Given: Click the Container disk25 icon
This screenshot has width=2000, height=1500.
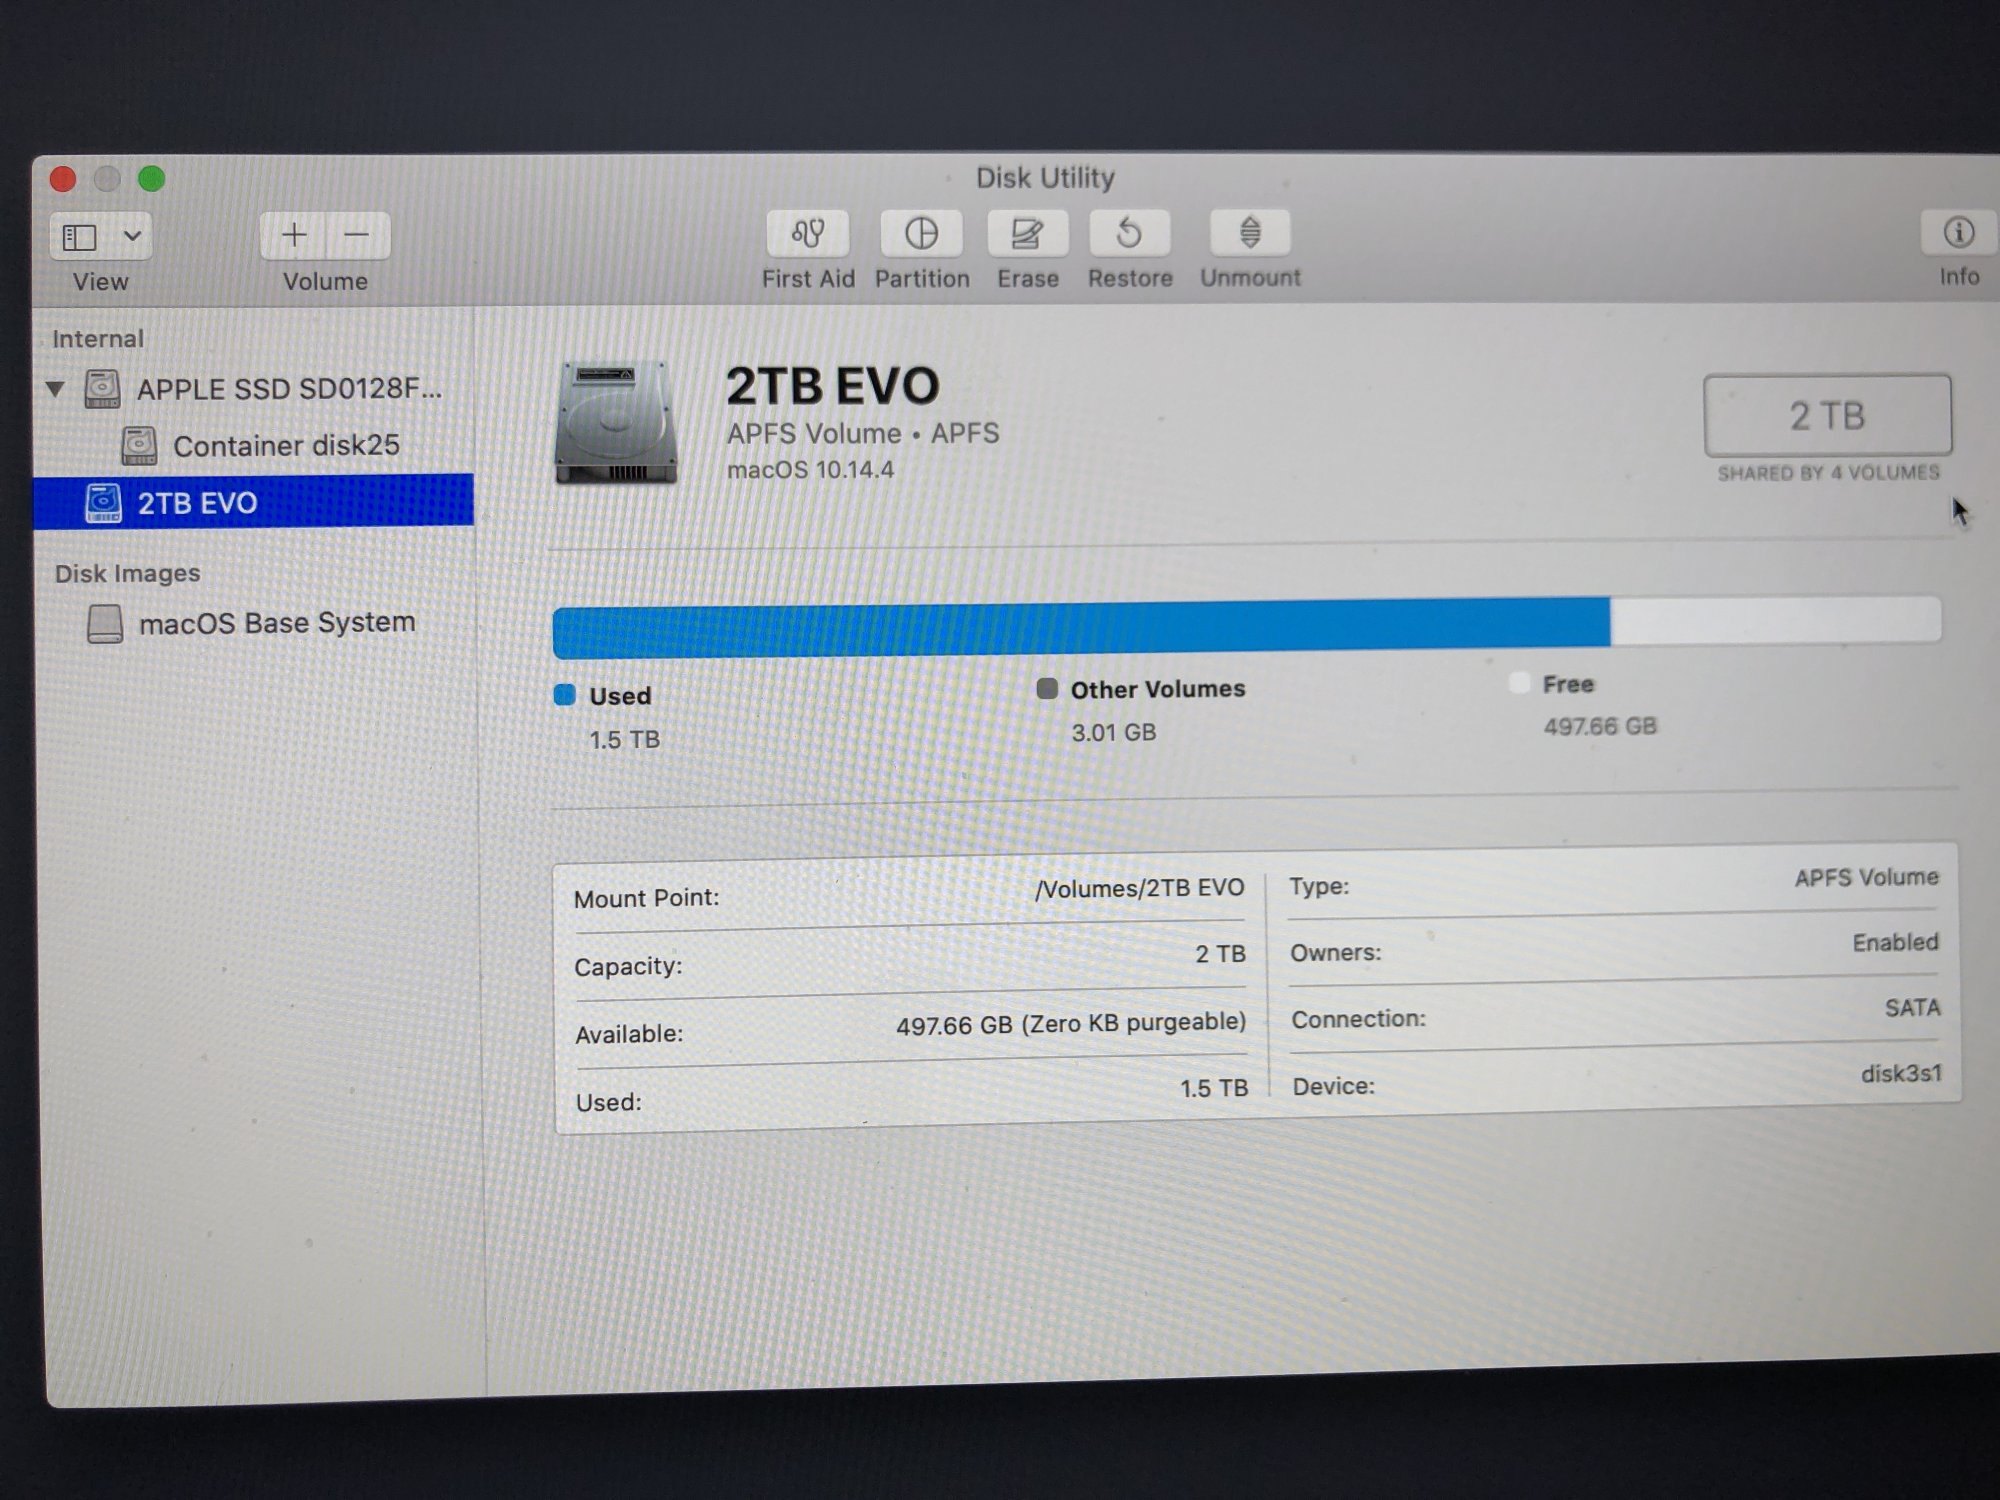Looking at the screenshot, I should (139, 446).
